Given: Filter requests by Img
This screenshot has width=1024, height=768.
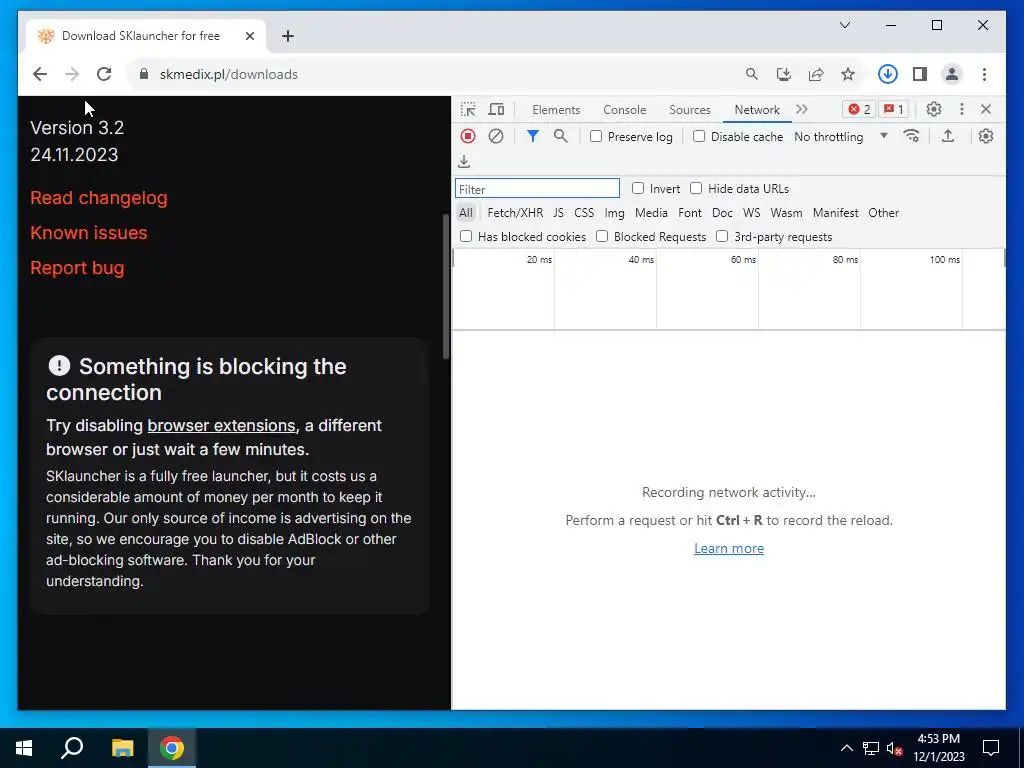Looking at the screenshot, I should 614,213.
